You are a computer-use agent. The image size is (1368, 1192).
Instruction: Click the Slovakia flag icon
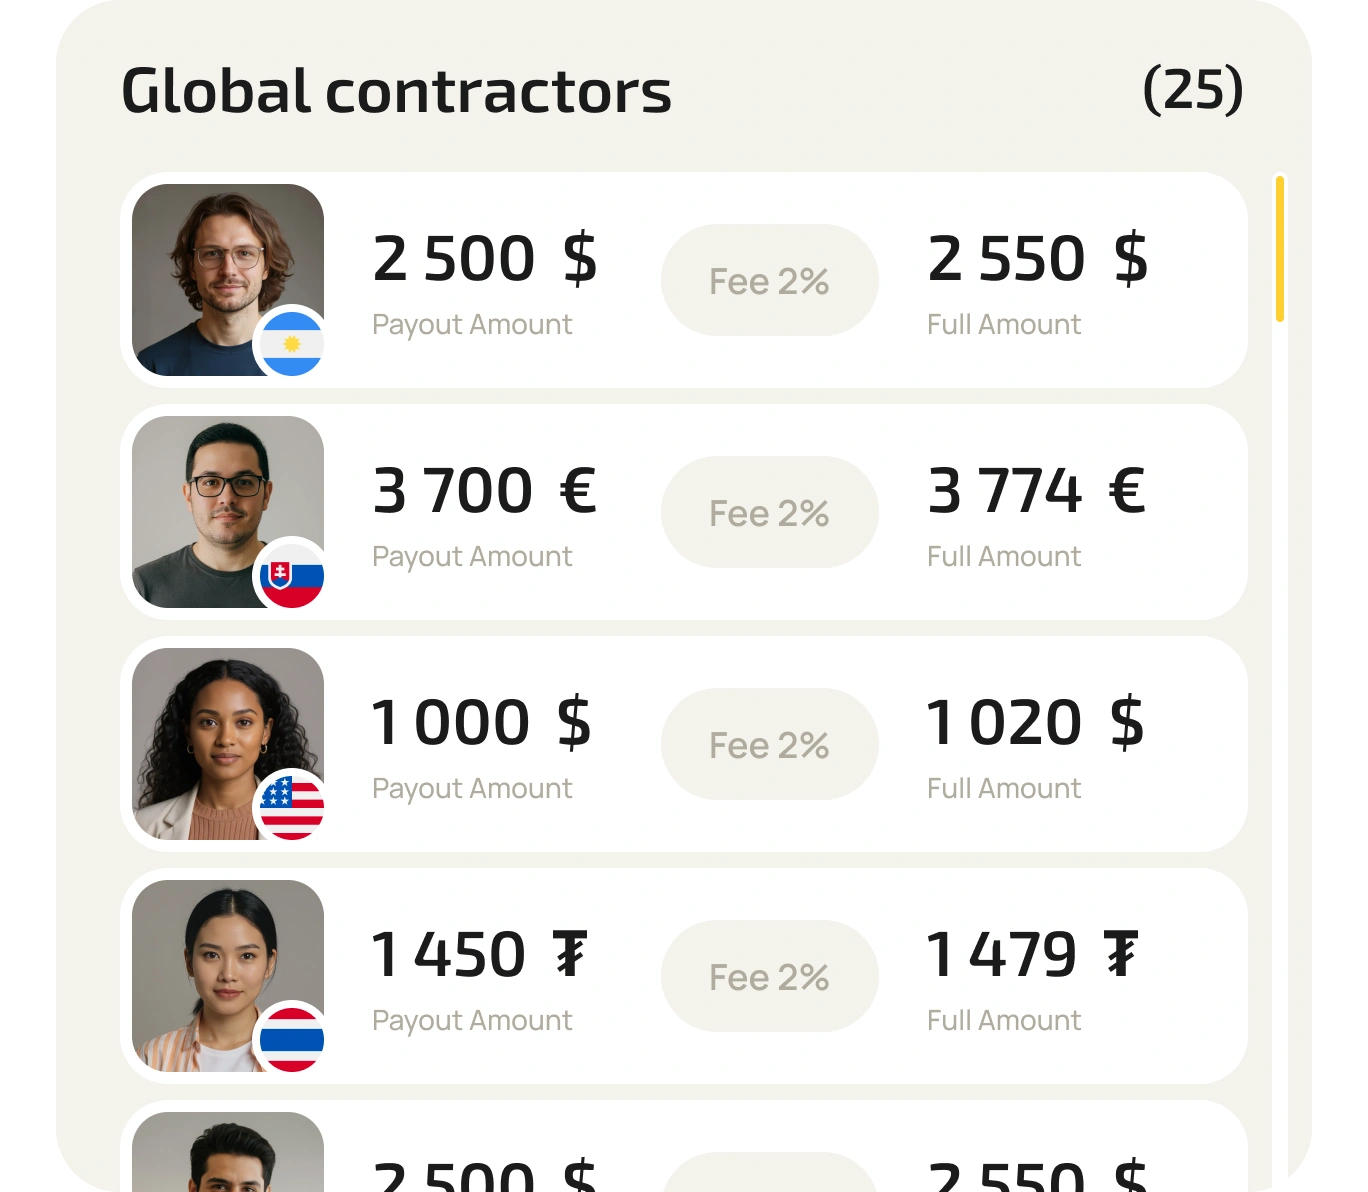pyautogui.click(x=292, y=576)
